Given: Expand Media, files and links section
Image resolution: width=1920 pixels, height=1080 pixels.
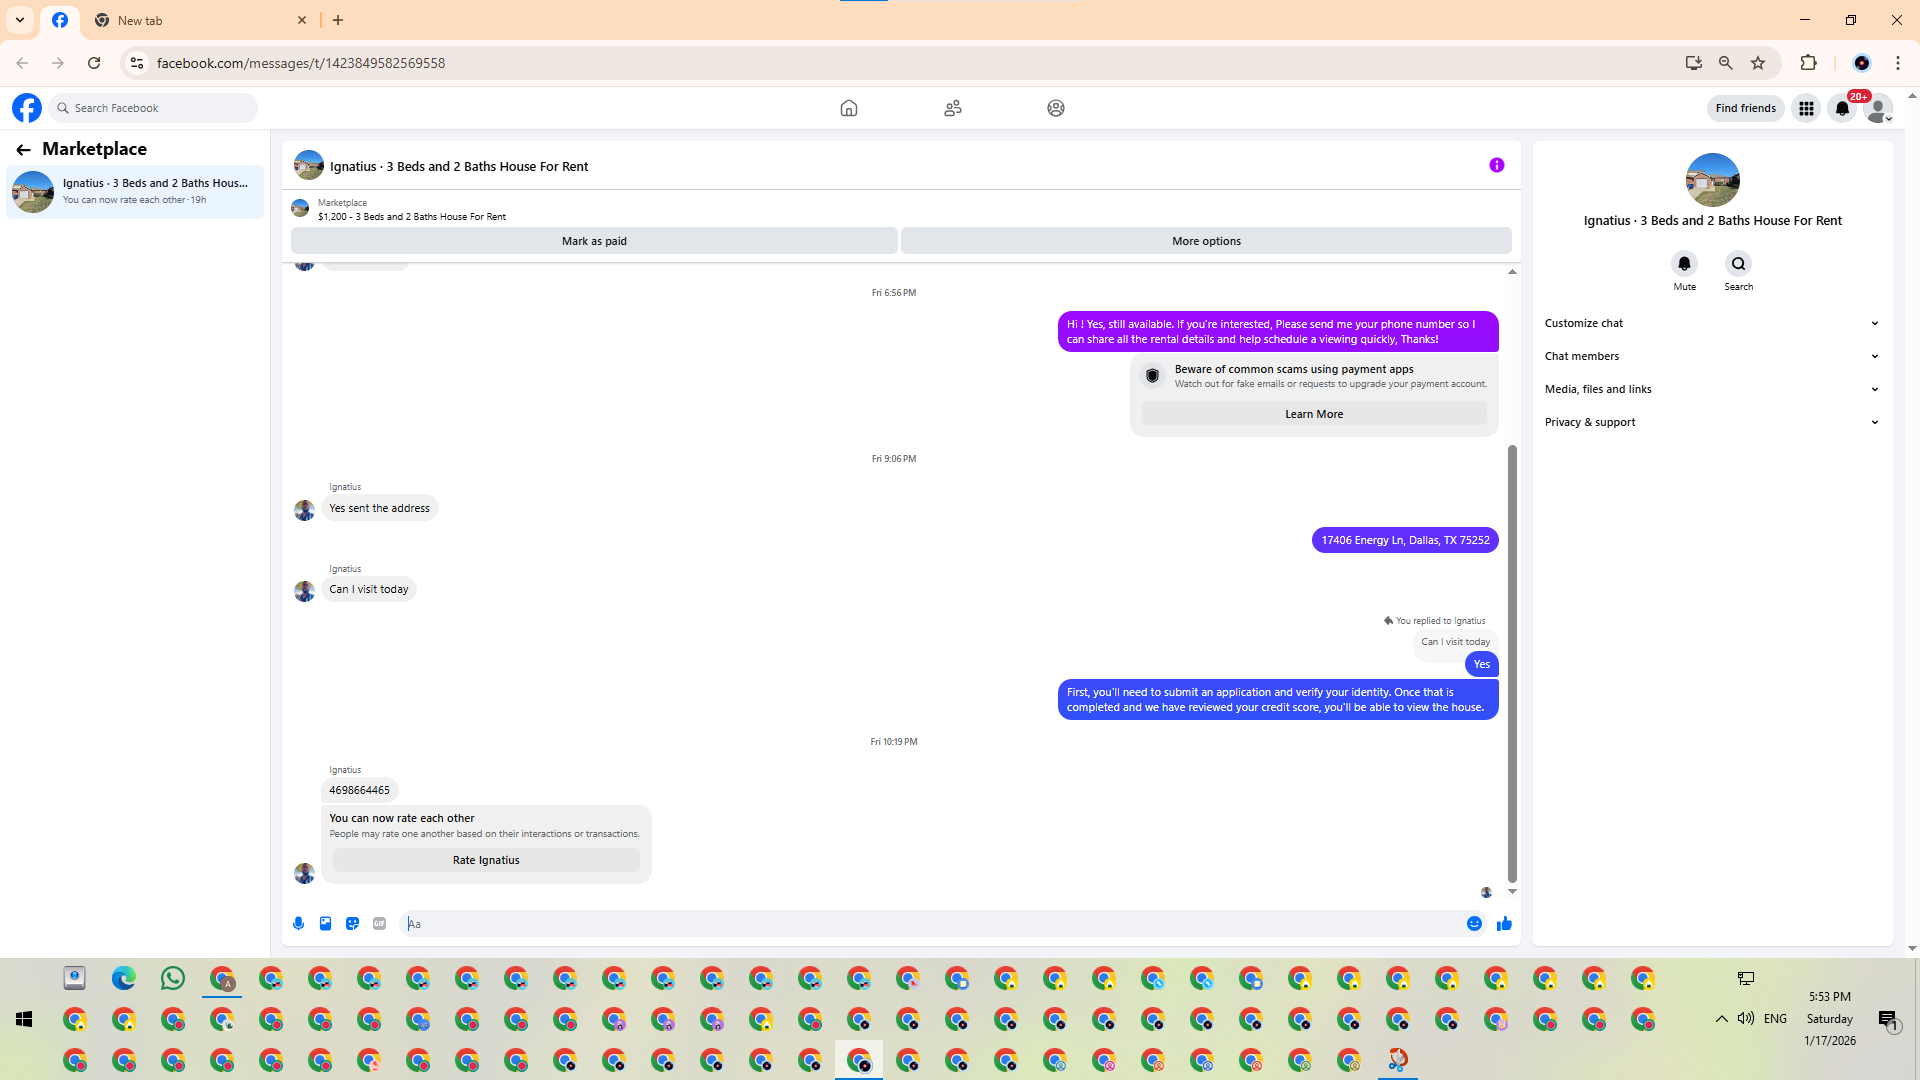Looking at the screenshot, I should [1711, 389].
